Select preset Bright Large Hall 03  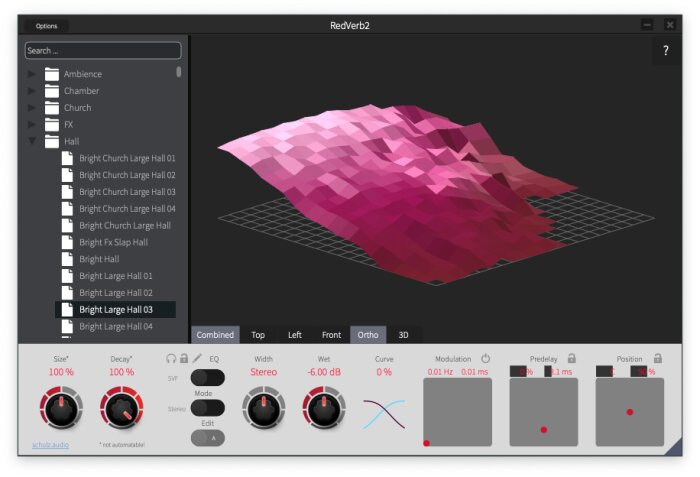pos(116,310)
